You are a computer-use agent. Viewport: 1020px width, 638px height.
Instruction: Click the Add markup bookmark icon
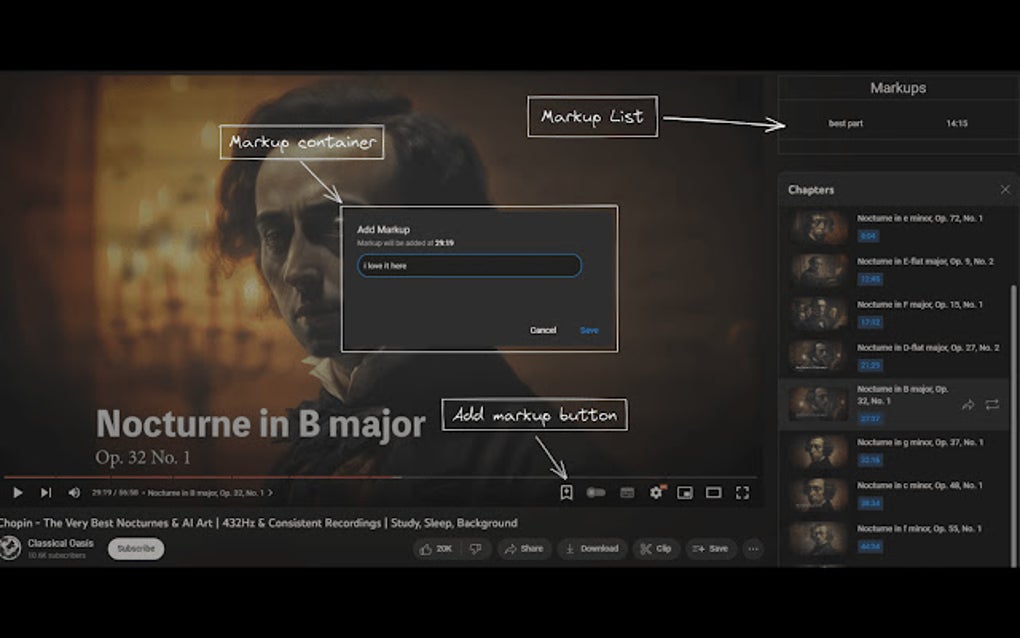[x=567, y=492]
